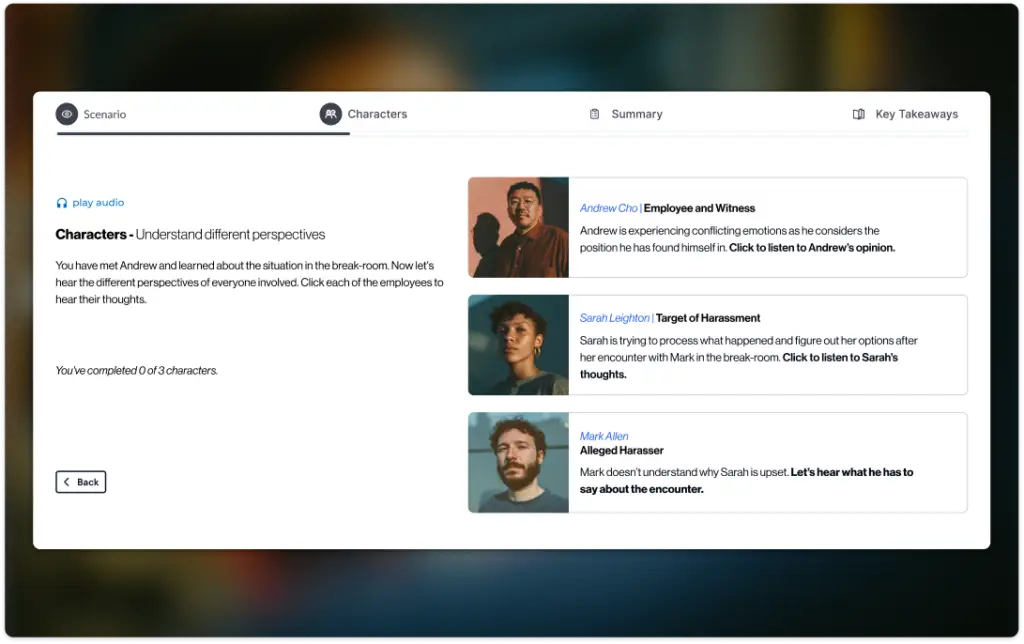The height and width of the screenshot is (644, 1024).
Task: Click the headphones icon for audio
Action: (62, 203)
